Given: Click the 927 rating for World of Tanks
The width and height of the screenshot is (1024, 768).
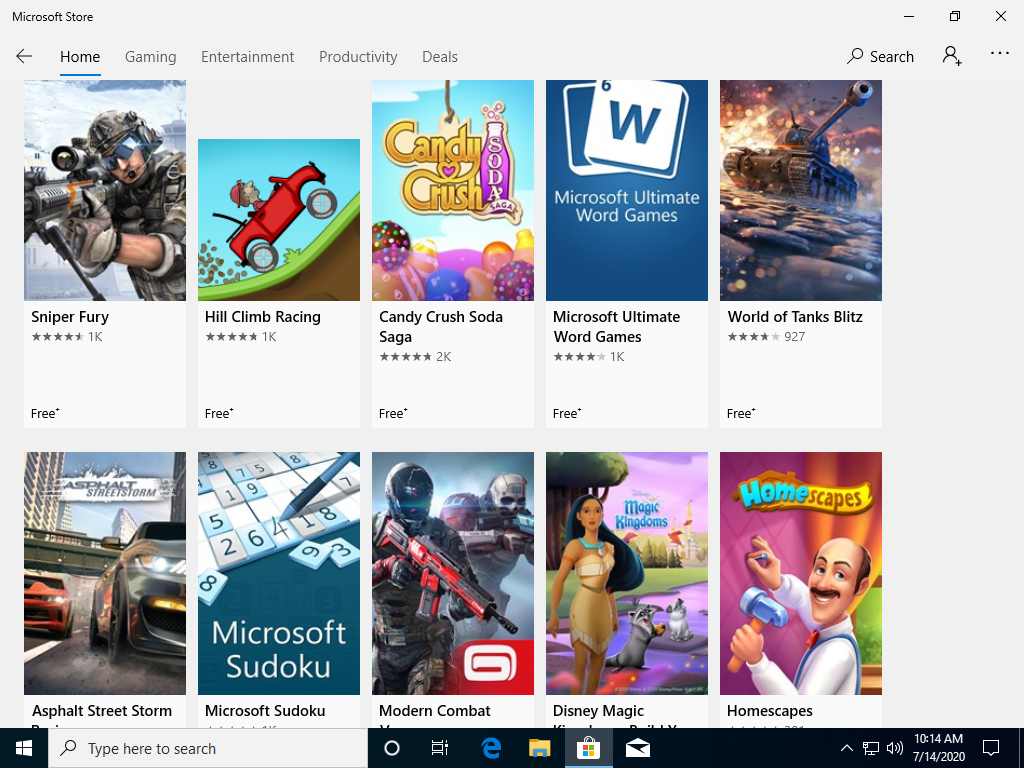Looking at the screenshot, I should (x=766, y=337).
